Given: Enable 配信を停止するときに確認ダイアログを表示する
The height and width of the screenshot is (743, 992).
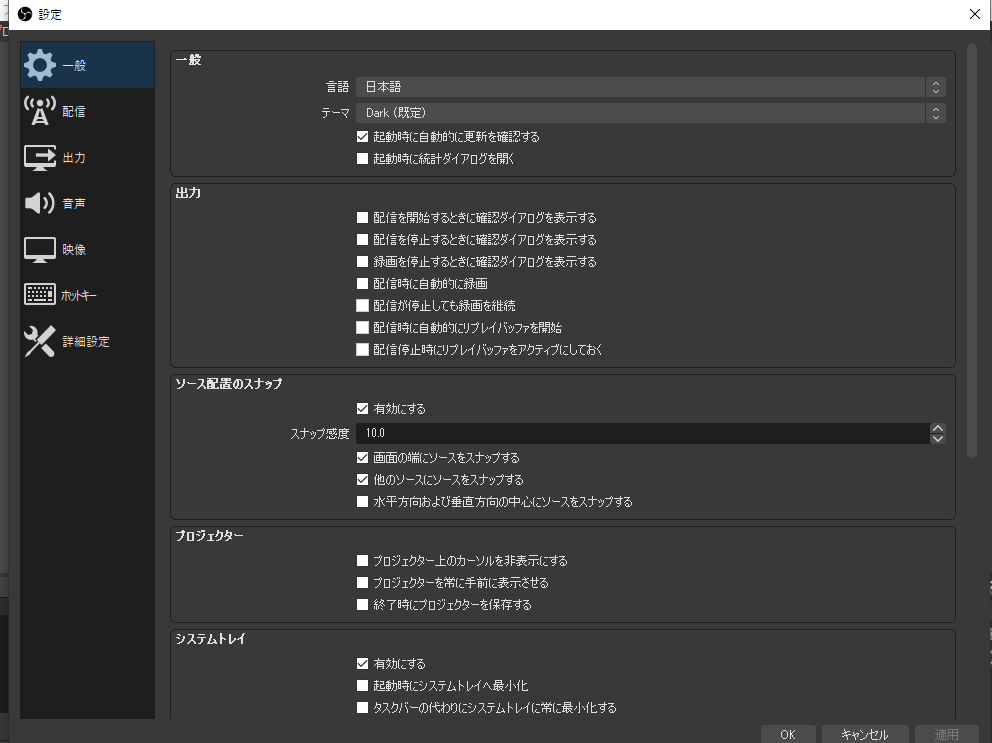Looking at the screenshot, I should click(363, 240).
